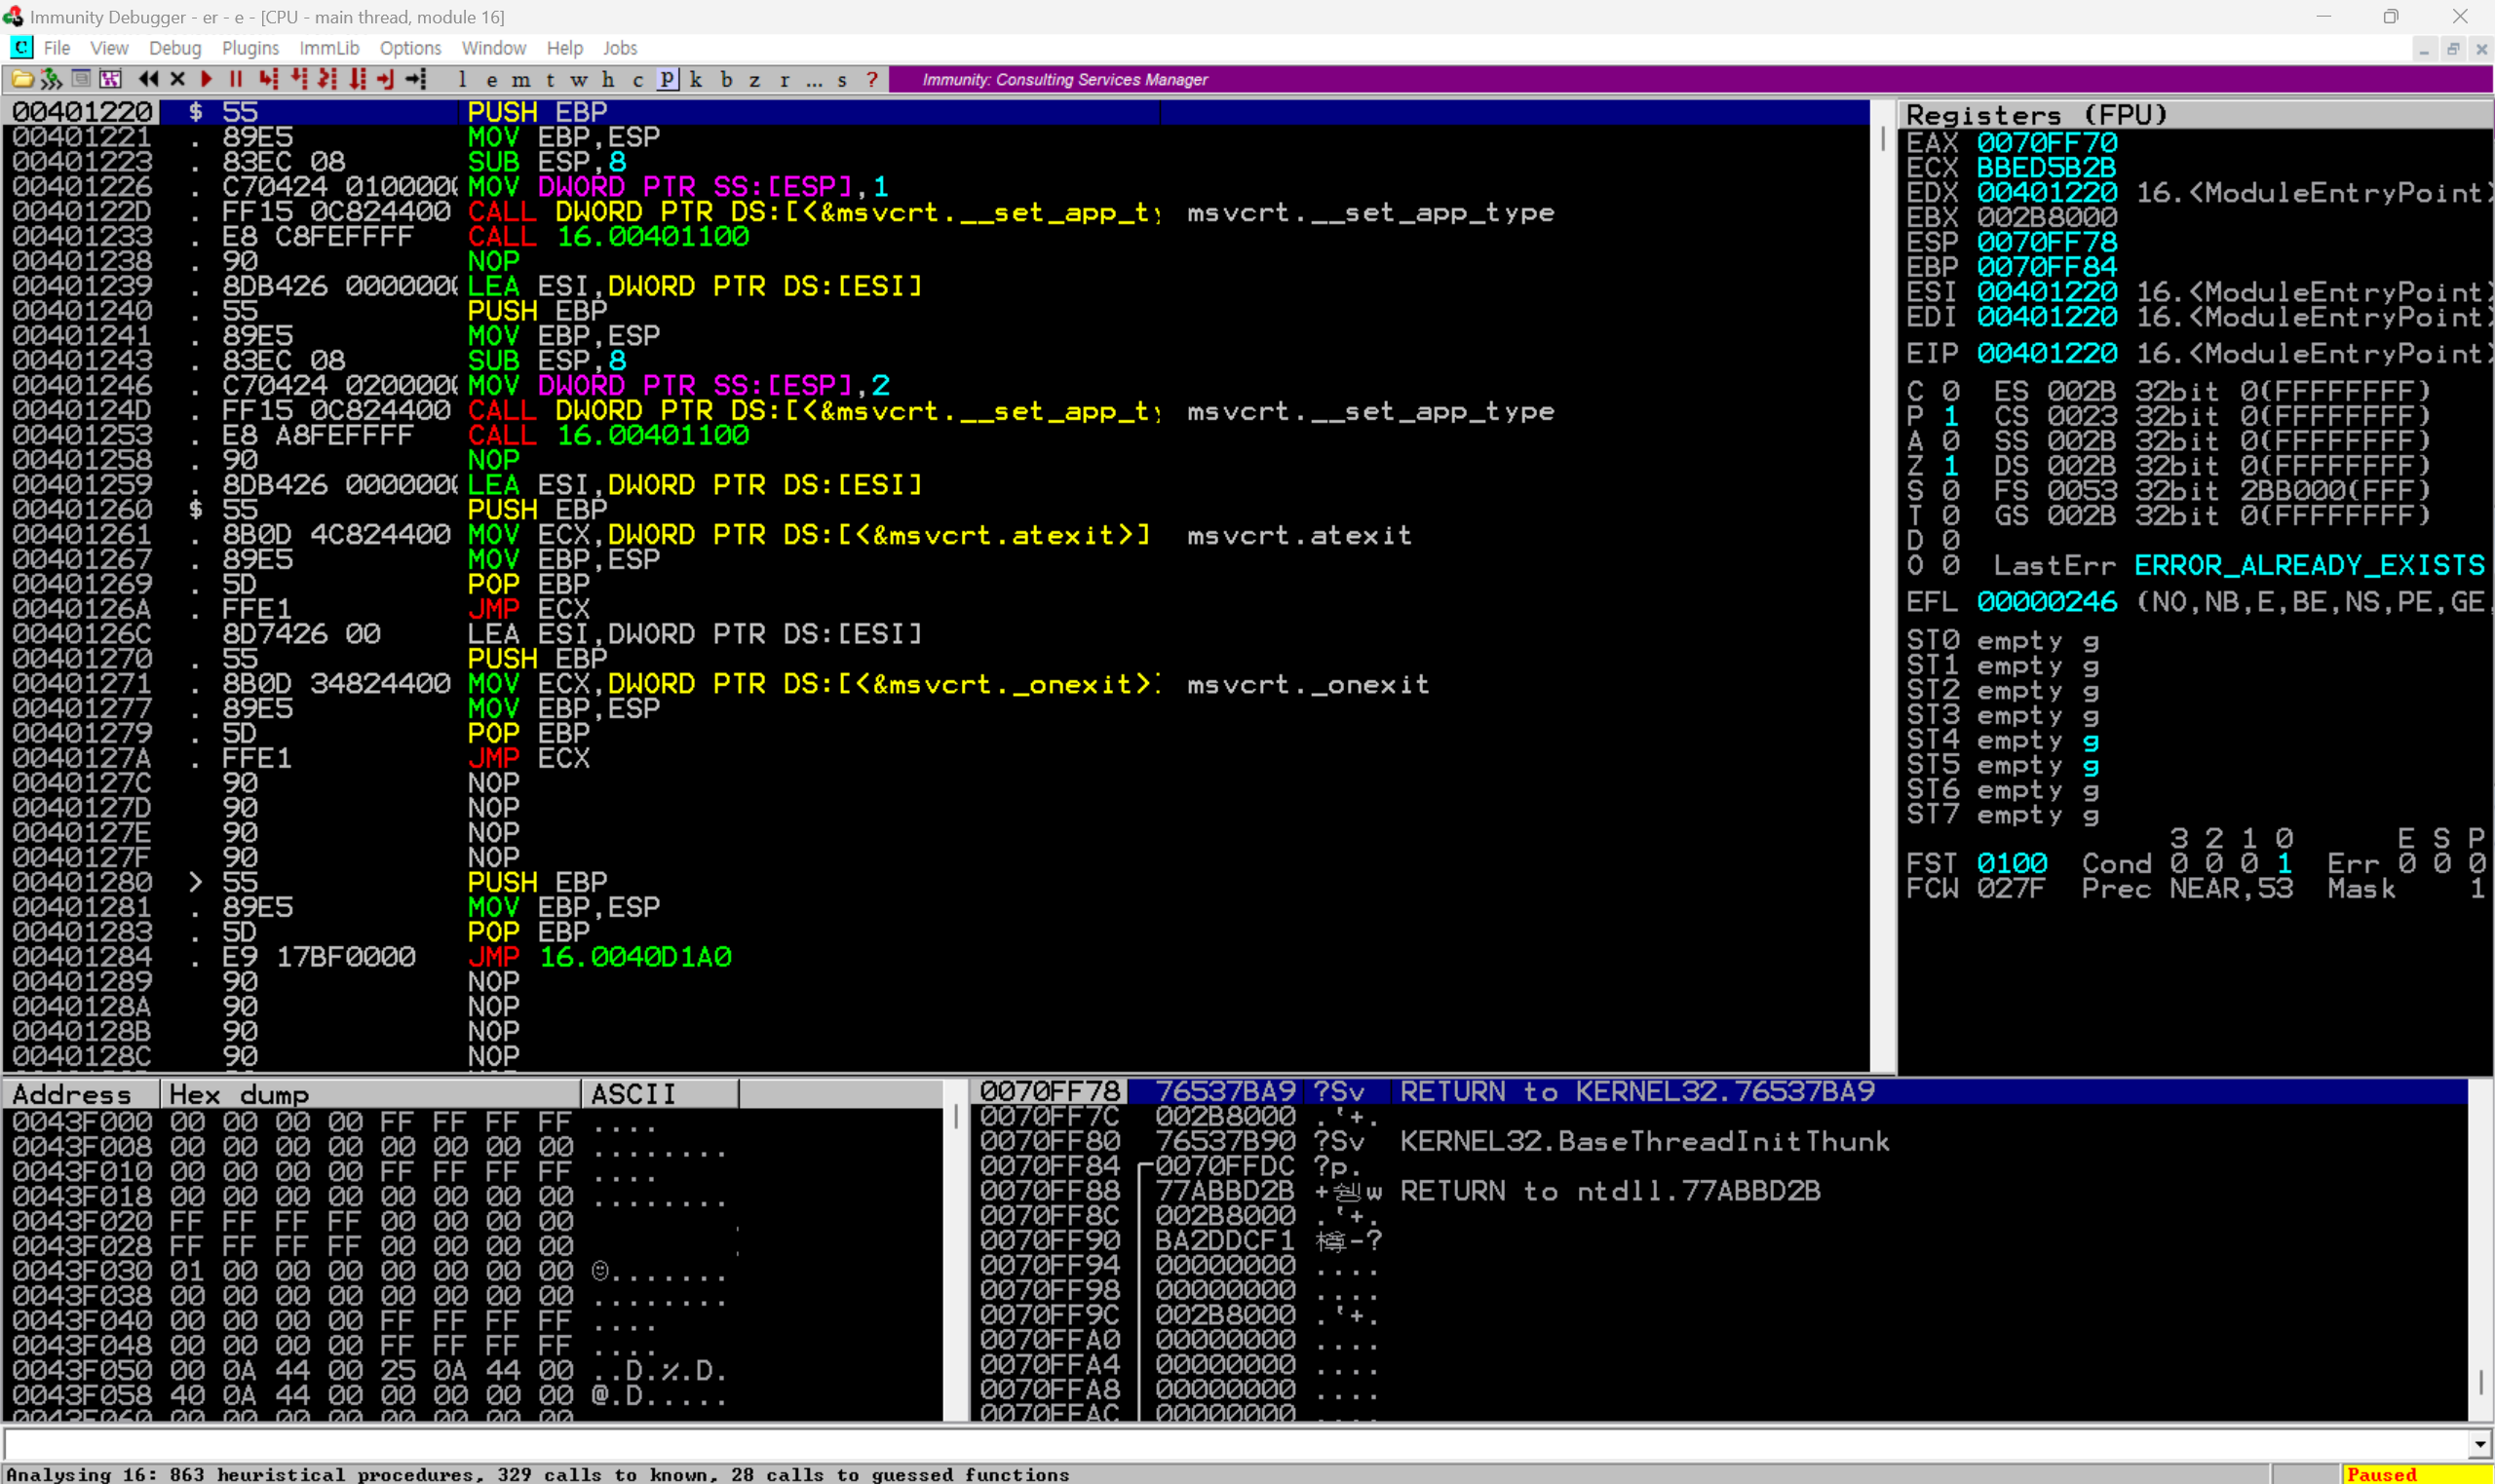Show the memory map with 'm' button
This screenshot has height=1484, width=2495.
(521, 79)
